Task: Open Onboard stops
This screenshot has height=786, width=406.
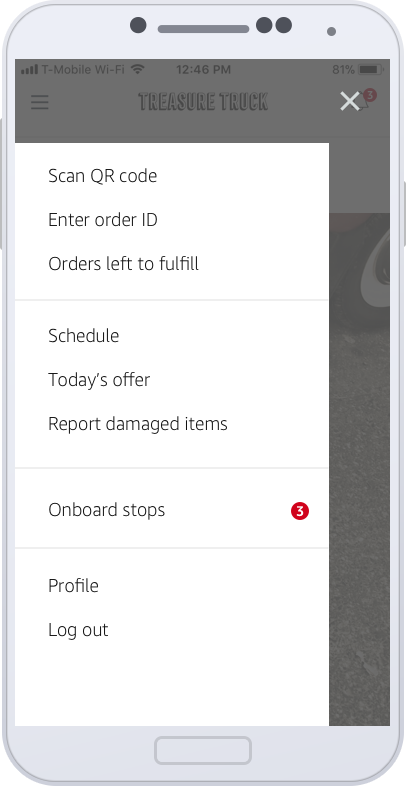Action: [x=172, y=510]
